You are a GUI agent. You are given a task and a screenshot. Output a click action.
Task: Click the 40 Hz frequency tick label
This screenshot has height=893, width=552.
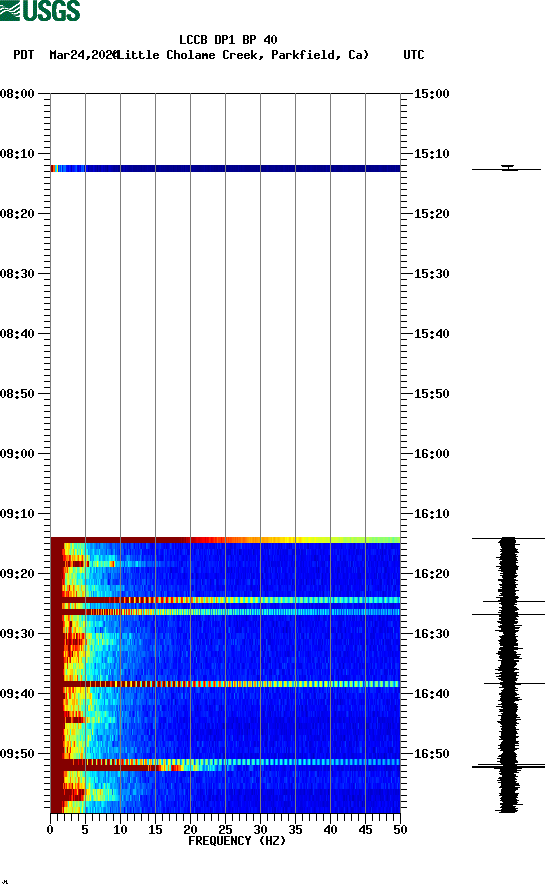coord(330,830)
